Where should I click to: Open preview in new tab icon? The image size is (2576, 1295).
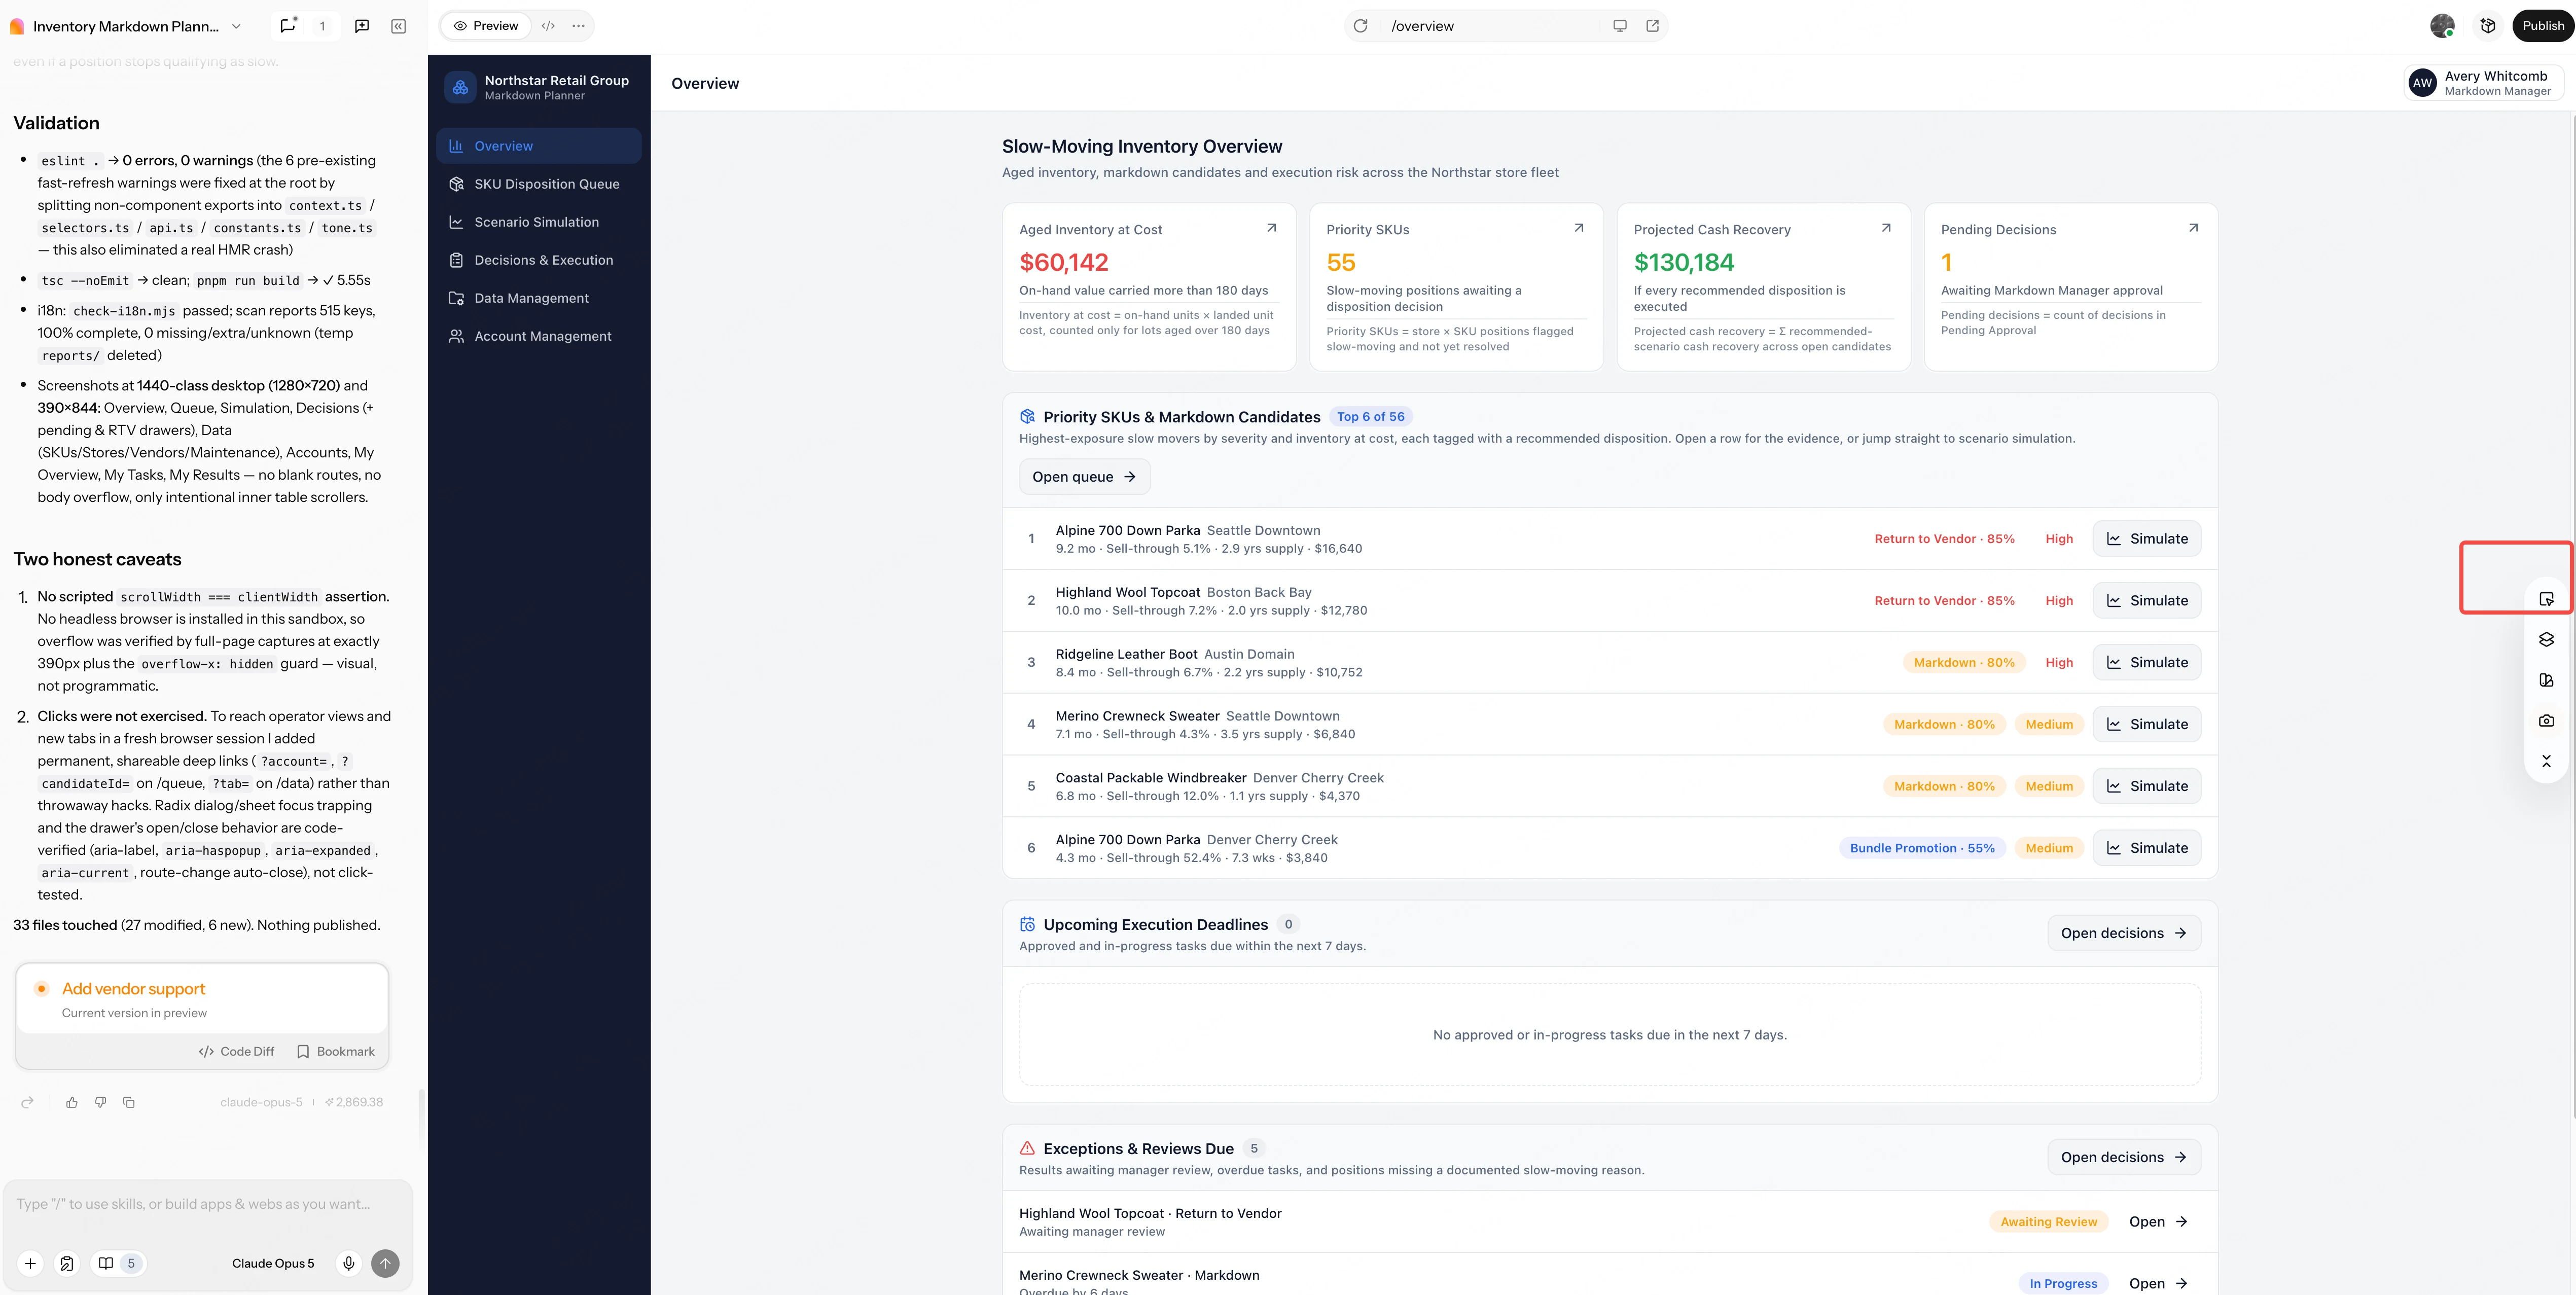pos(1652,26)
